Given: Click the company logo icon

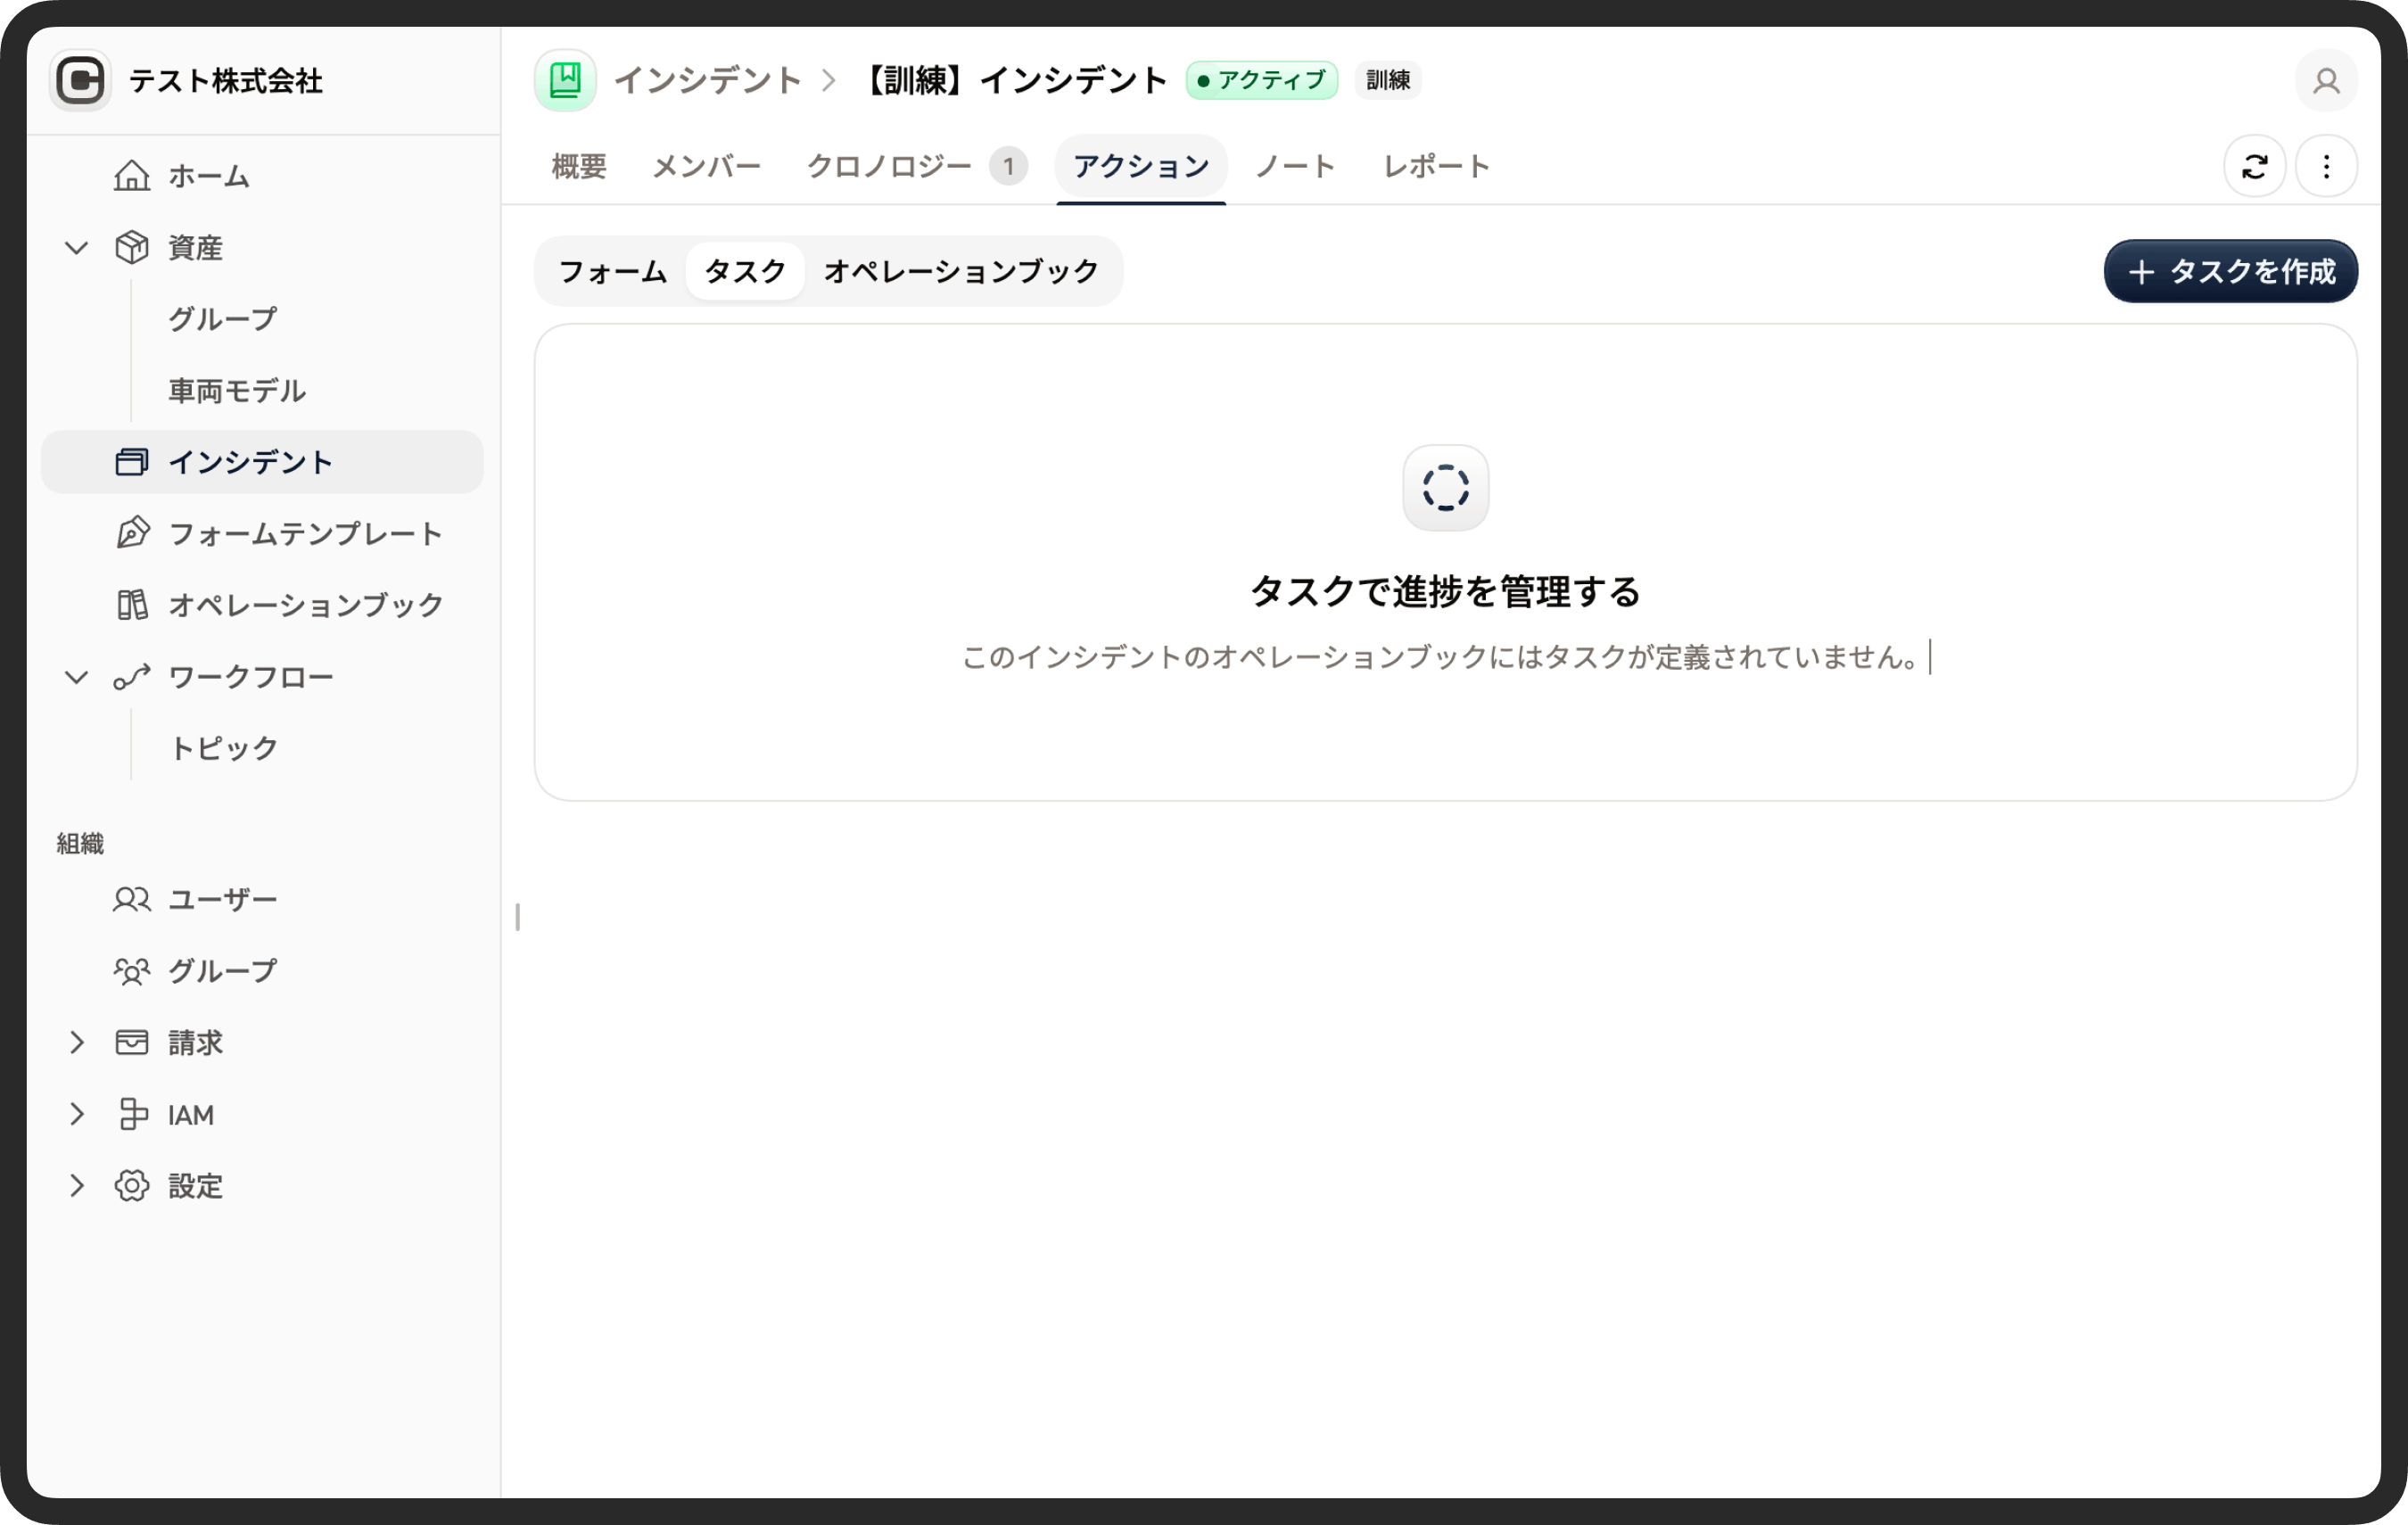Looking at the screenshot, I should (80, 80).
